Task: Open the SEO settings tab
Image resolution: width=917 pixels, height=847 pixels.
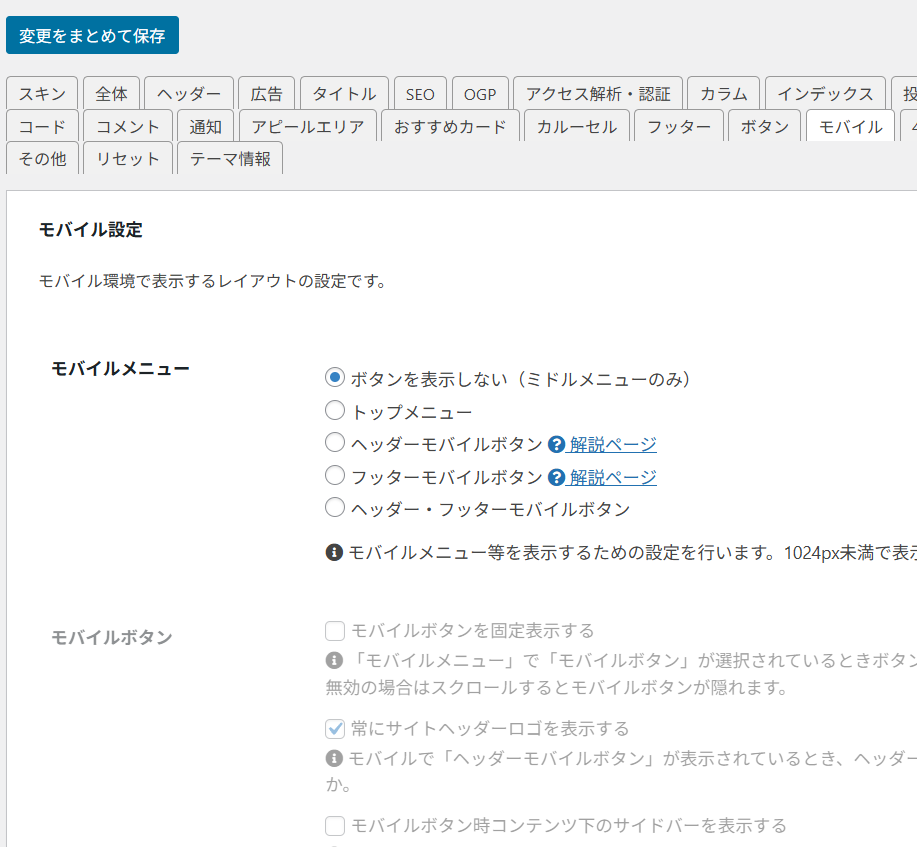Action: (420, 94)
